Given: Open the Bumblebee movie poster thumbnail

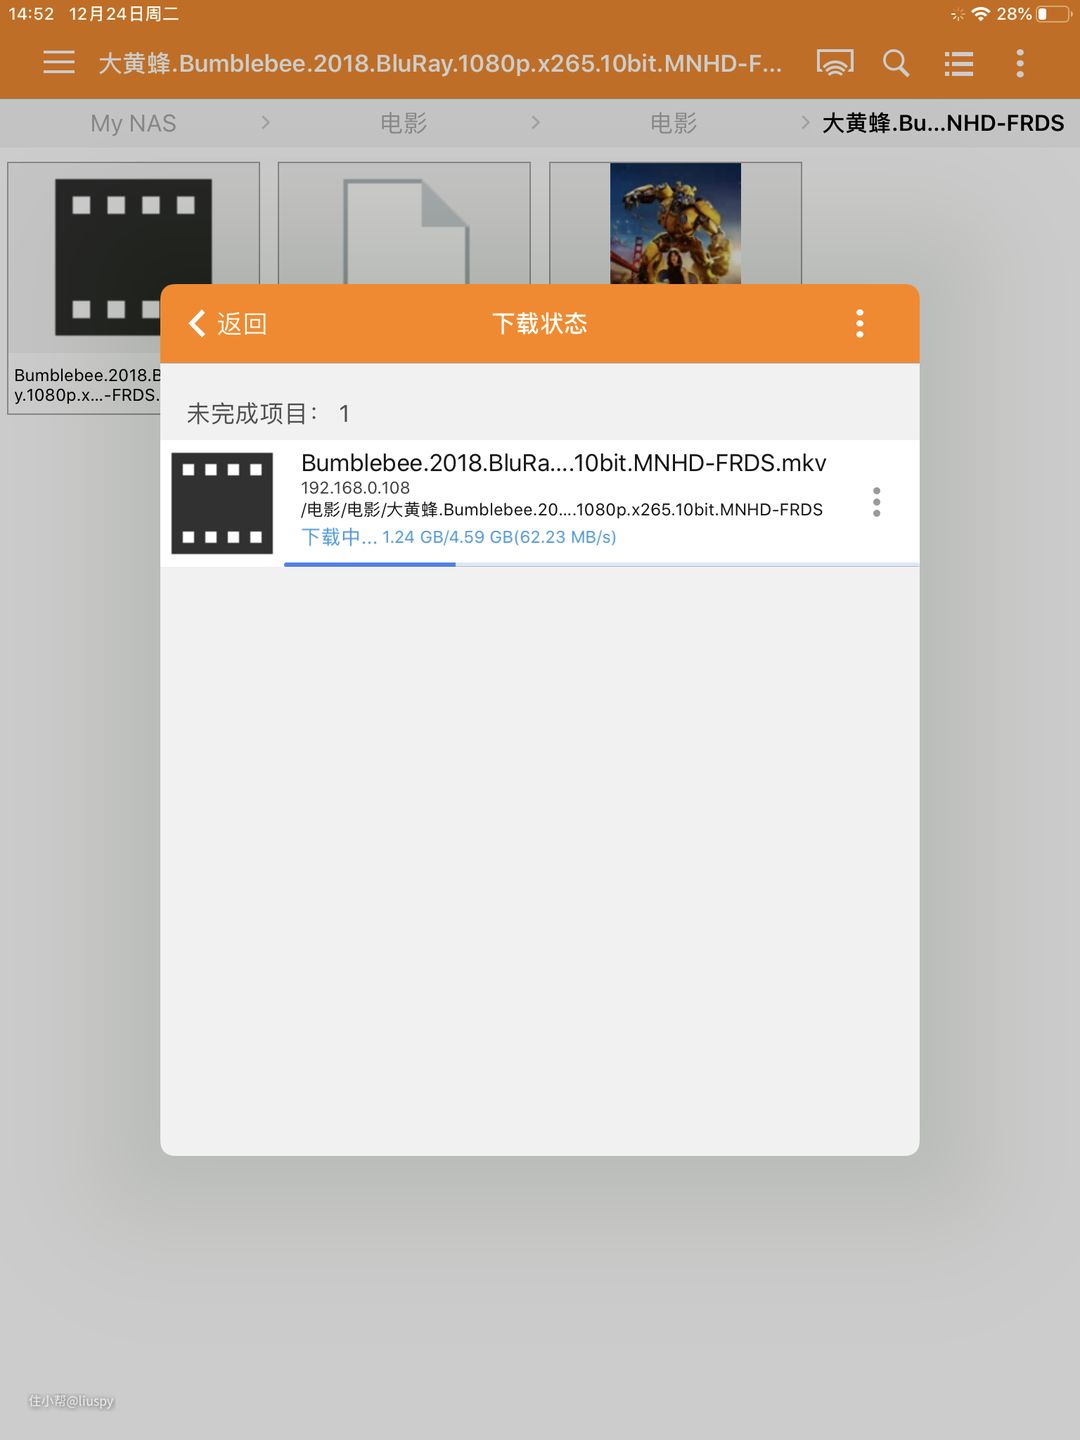Looking at the screenshot, I should 675,224.
